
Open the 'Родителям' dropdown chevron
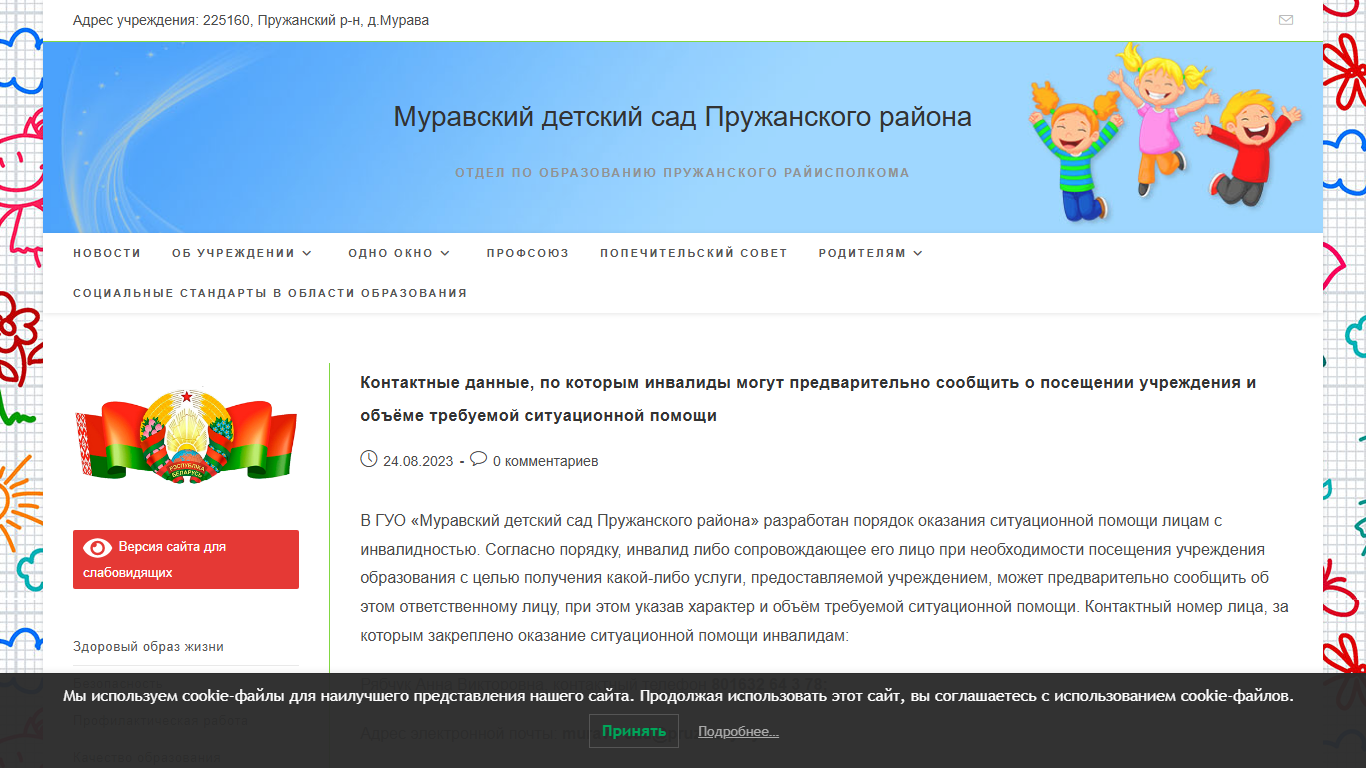coord(917,254)
